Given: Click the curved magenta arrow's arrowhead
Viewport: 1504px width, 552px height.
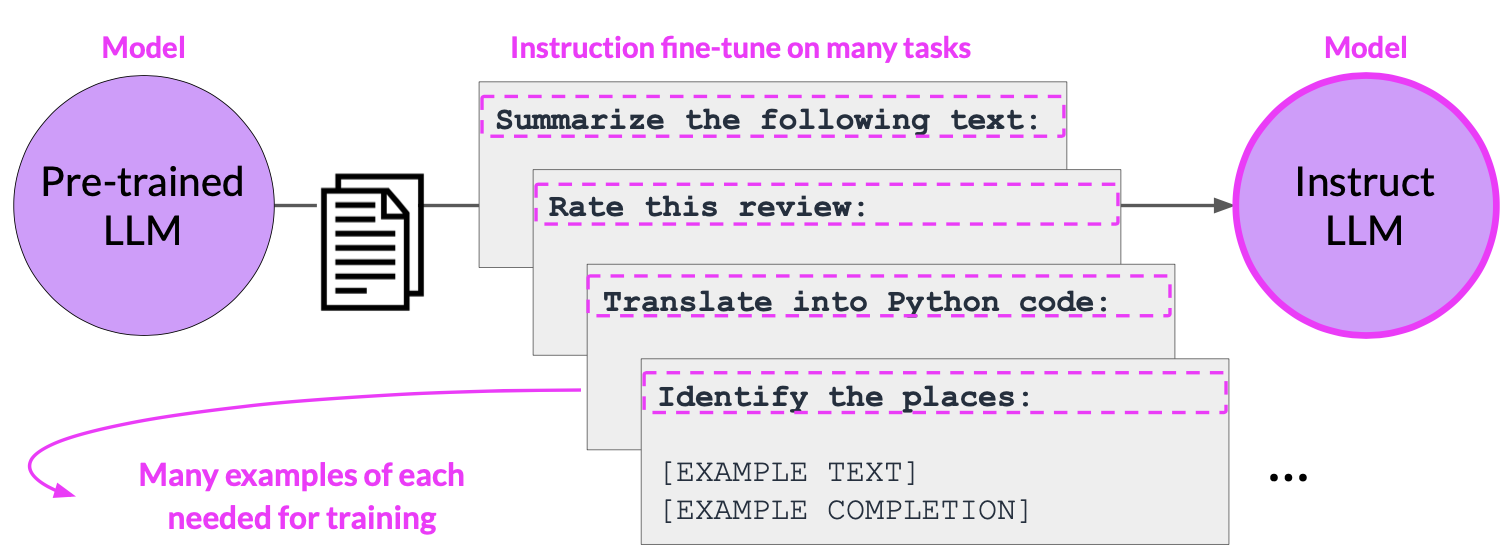Looking at the screenshot, I should click(64, 490).
